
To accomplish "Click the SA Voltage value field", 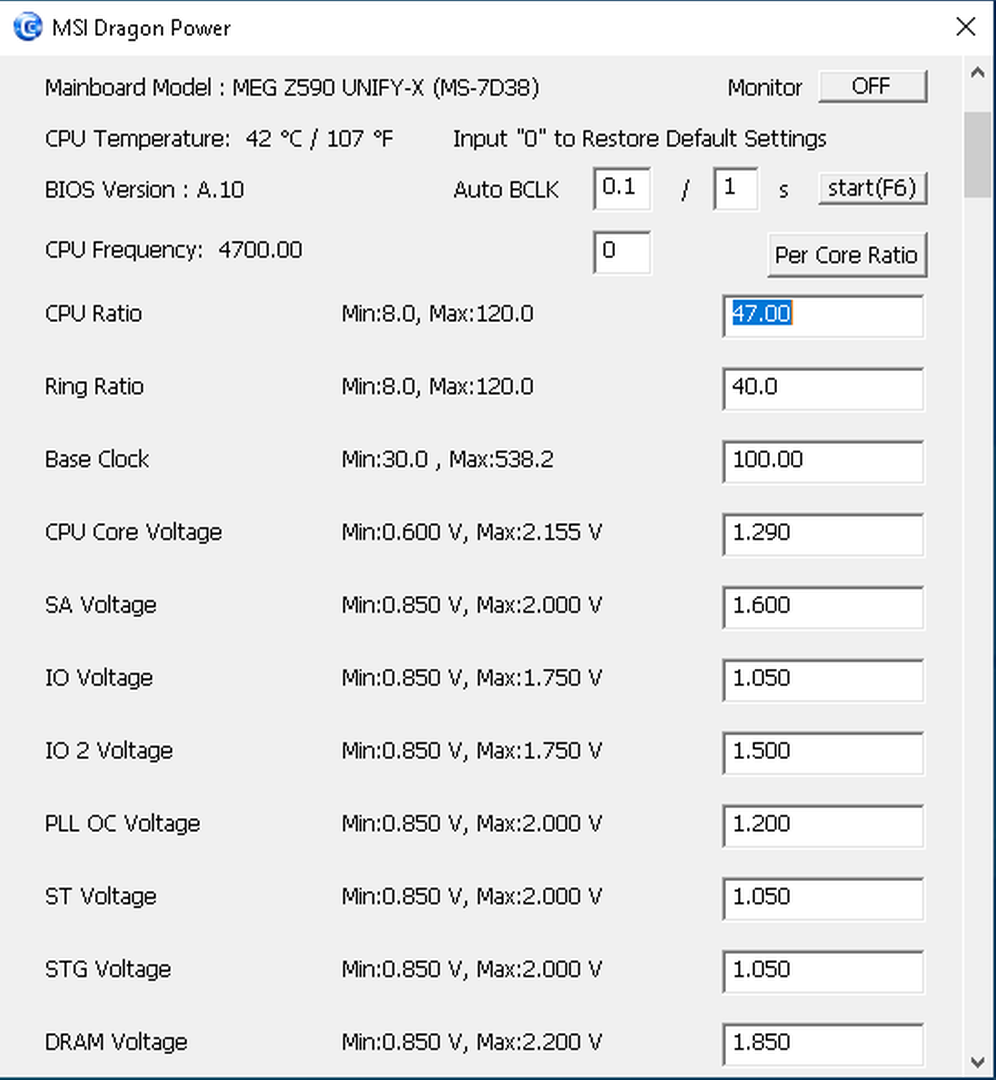I will tap(822, 608).
